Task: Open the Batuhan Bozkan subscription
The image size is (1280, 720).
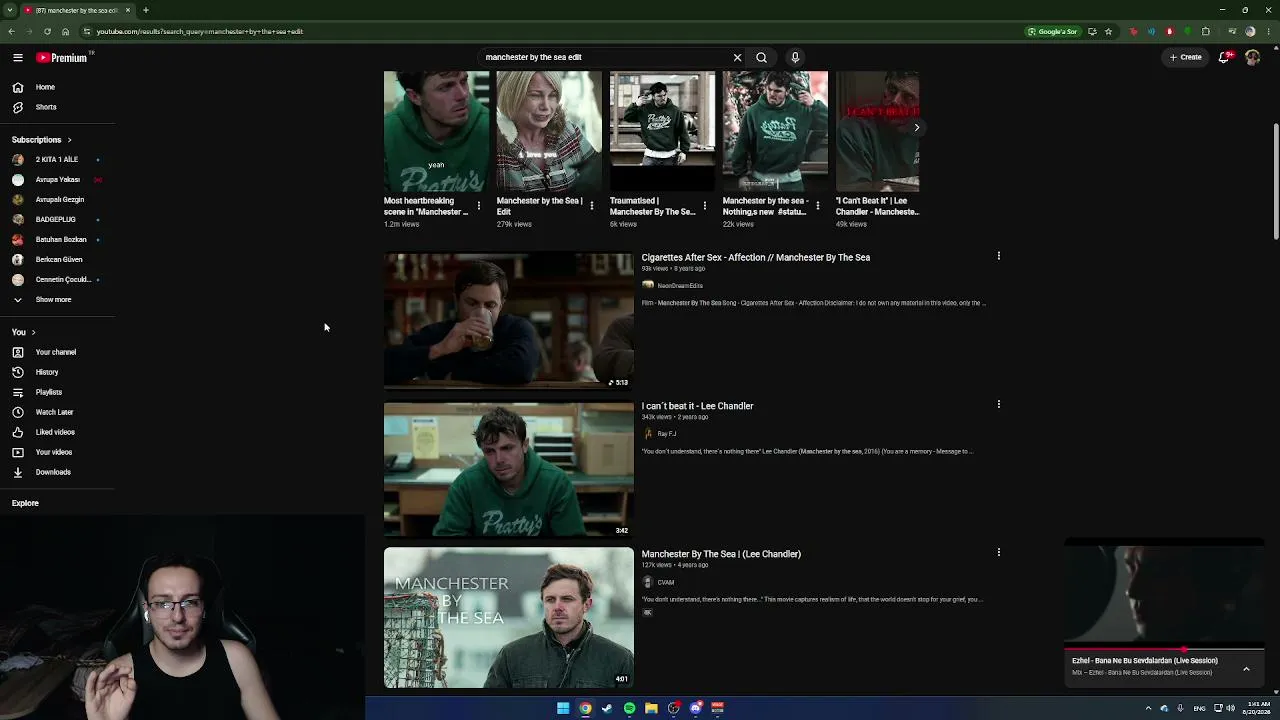Action: click(56, 240)
